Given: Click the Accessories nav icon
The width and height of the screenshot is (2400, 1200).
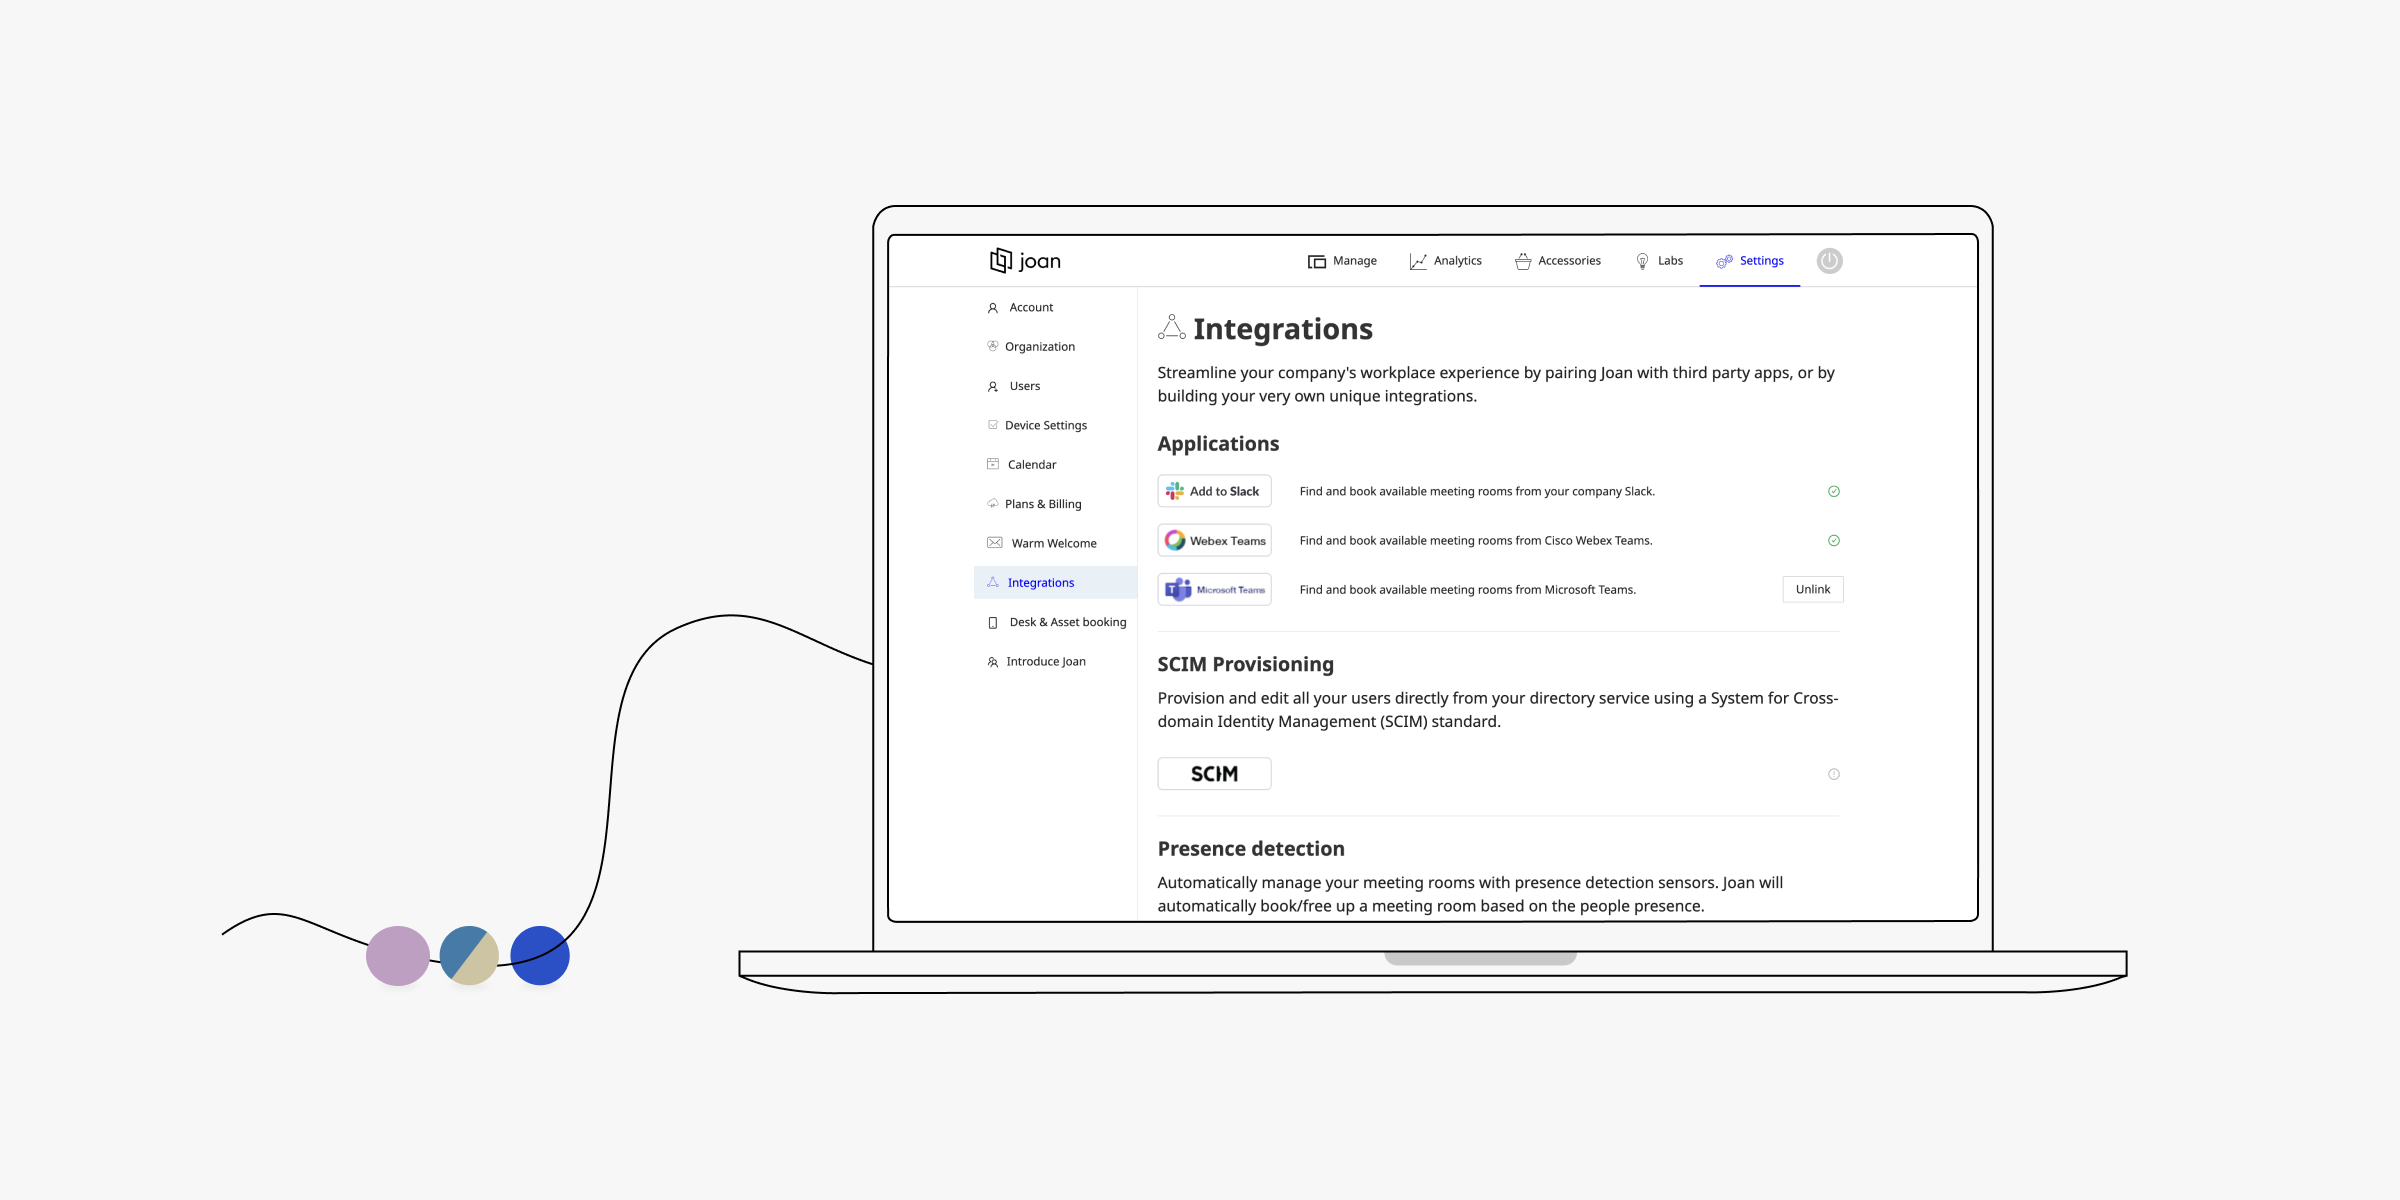Looking at the screenshot, I should pyautogui.click(x=1520, y=260).
